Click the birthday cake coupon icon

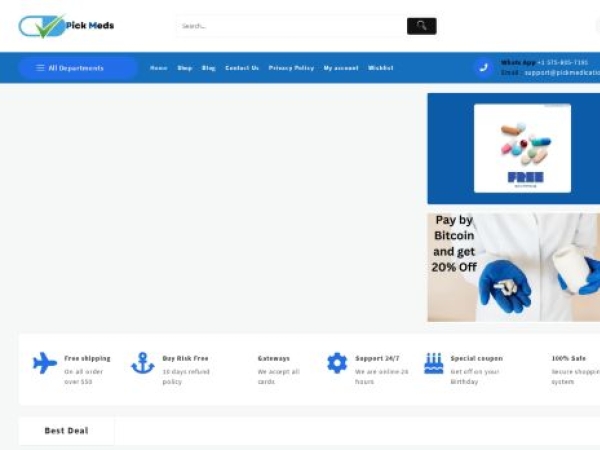tap(434, 363)
